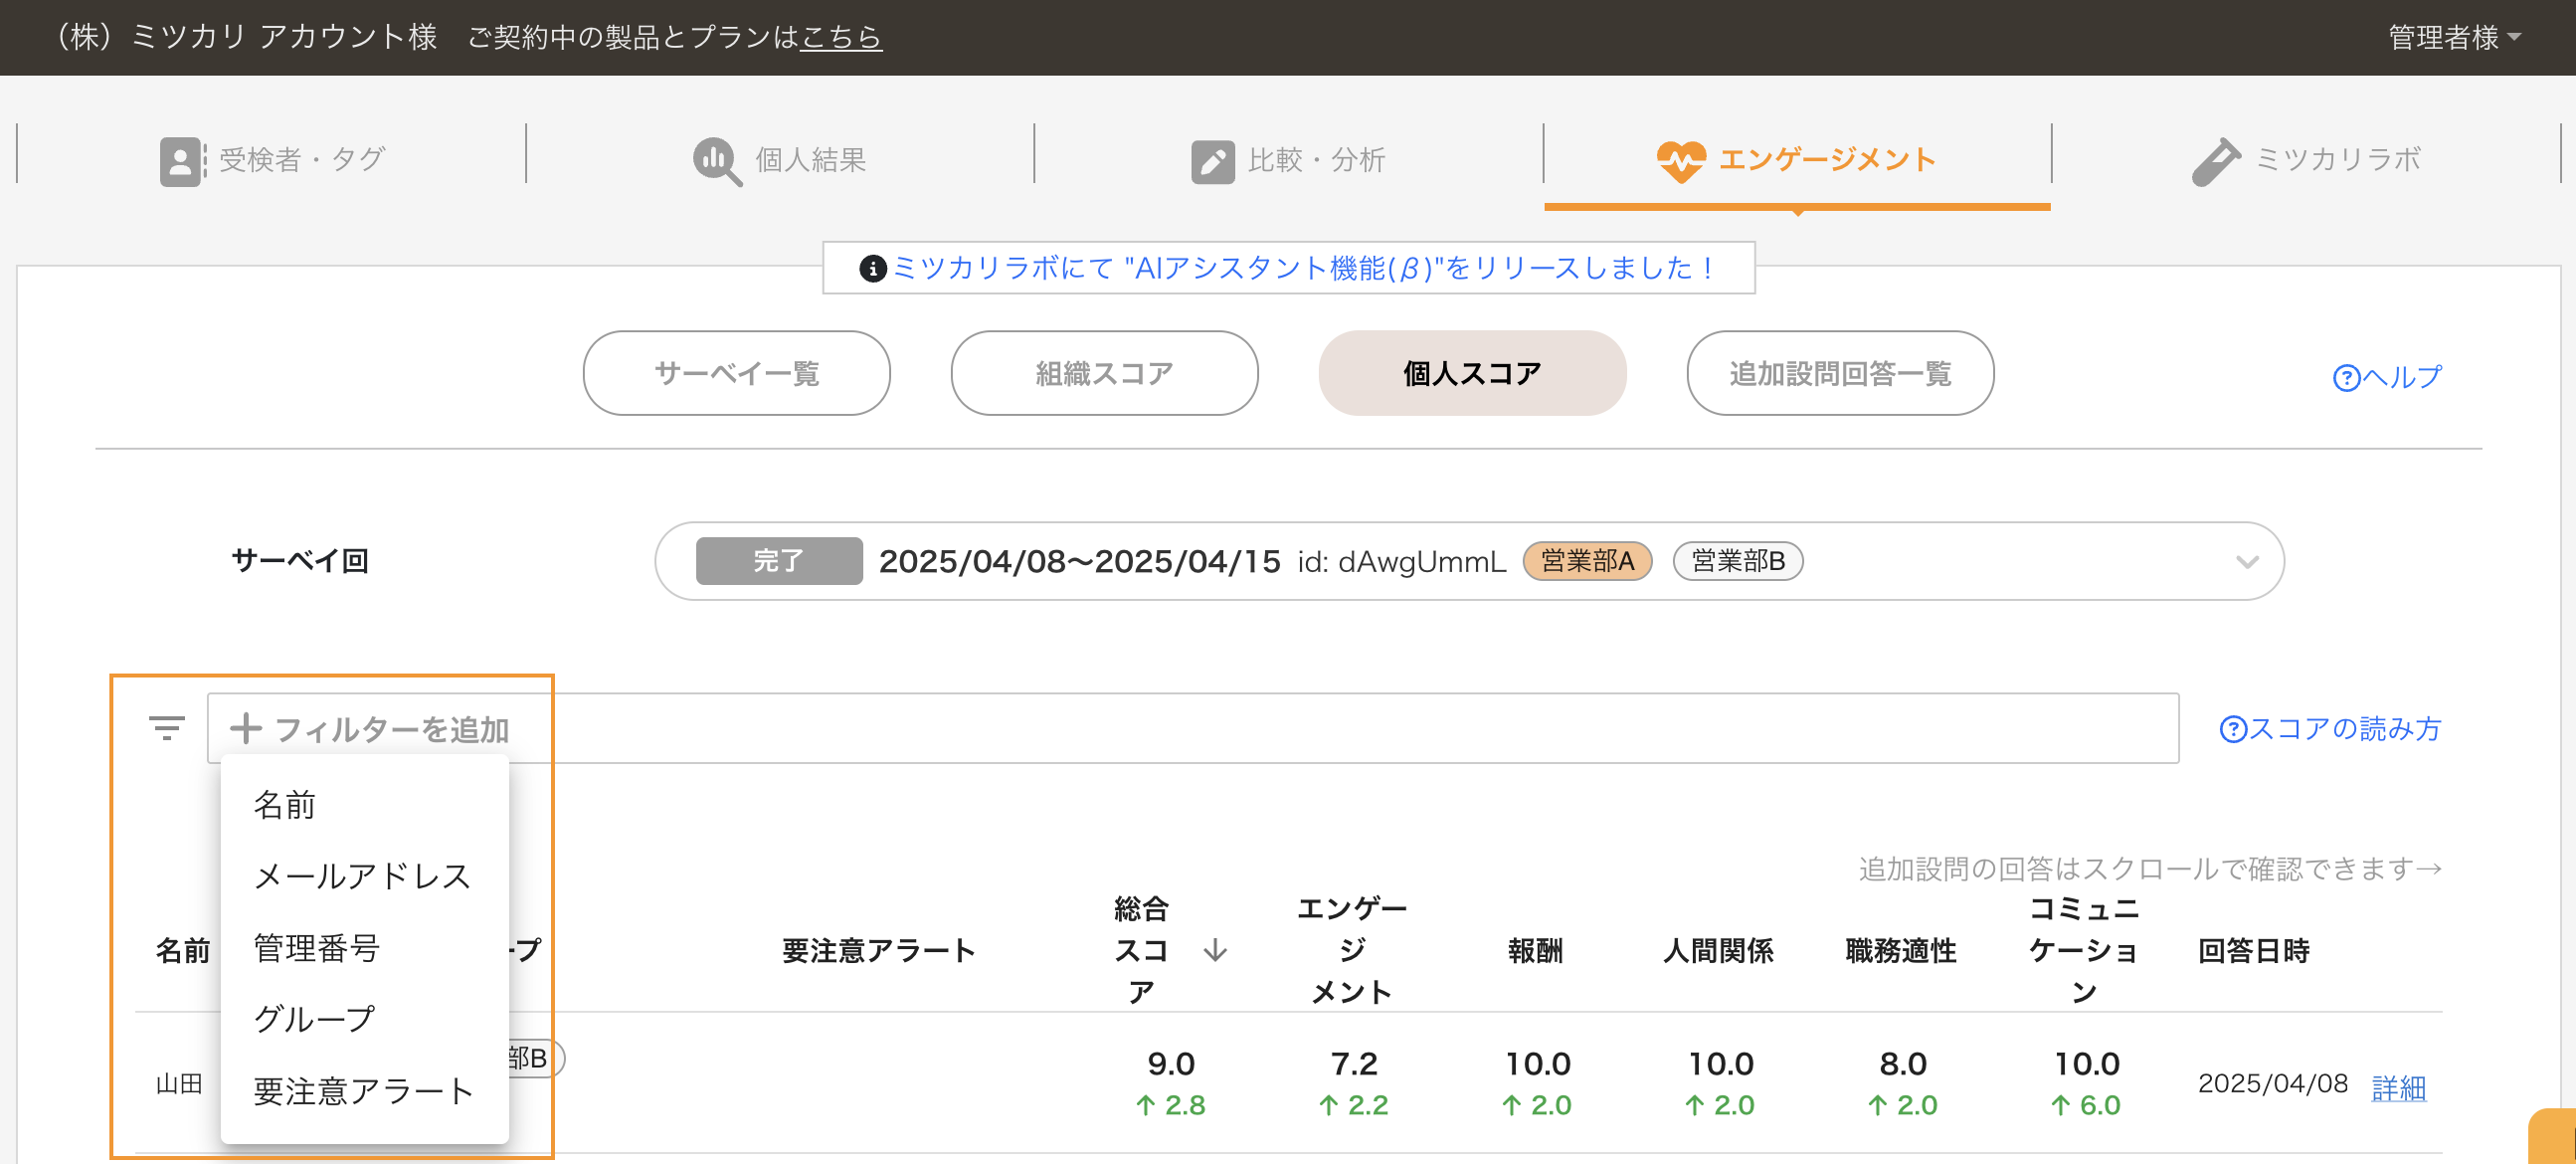Viewport: 2576px width, 1164px height.
Task: Open サーベイ一覧 tab
Action: (736, 373)
